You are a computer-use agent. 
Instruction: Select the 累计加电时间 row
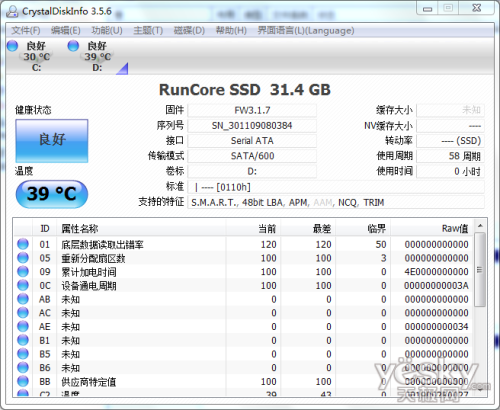point(243,272)
